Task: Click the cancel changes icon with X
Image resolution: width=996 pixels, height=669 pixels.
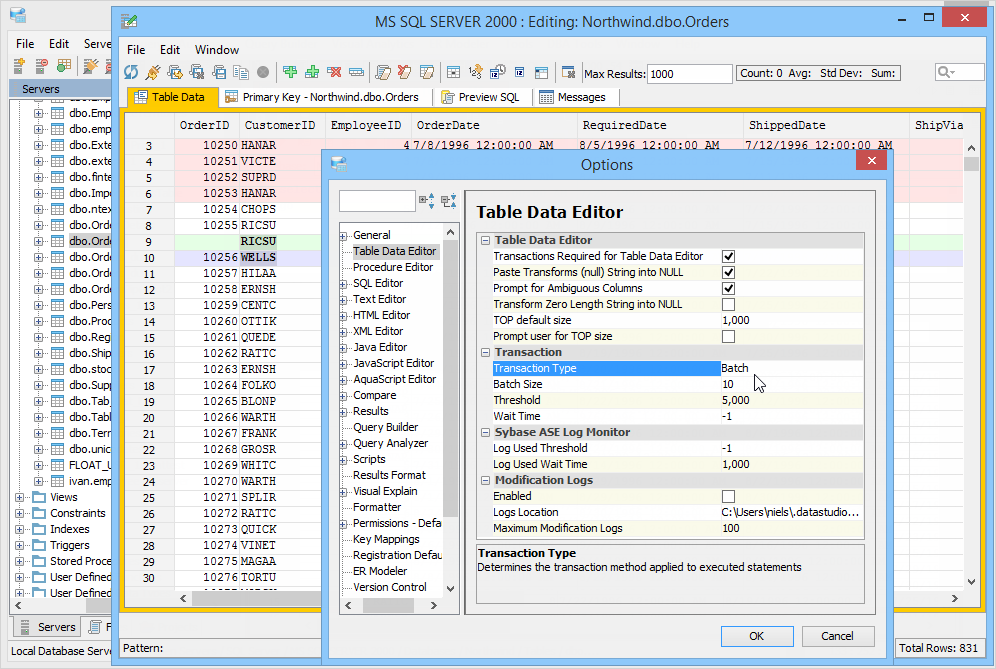Action: coord(197,72)
